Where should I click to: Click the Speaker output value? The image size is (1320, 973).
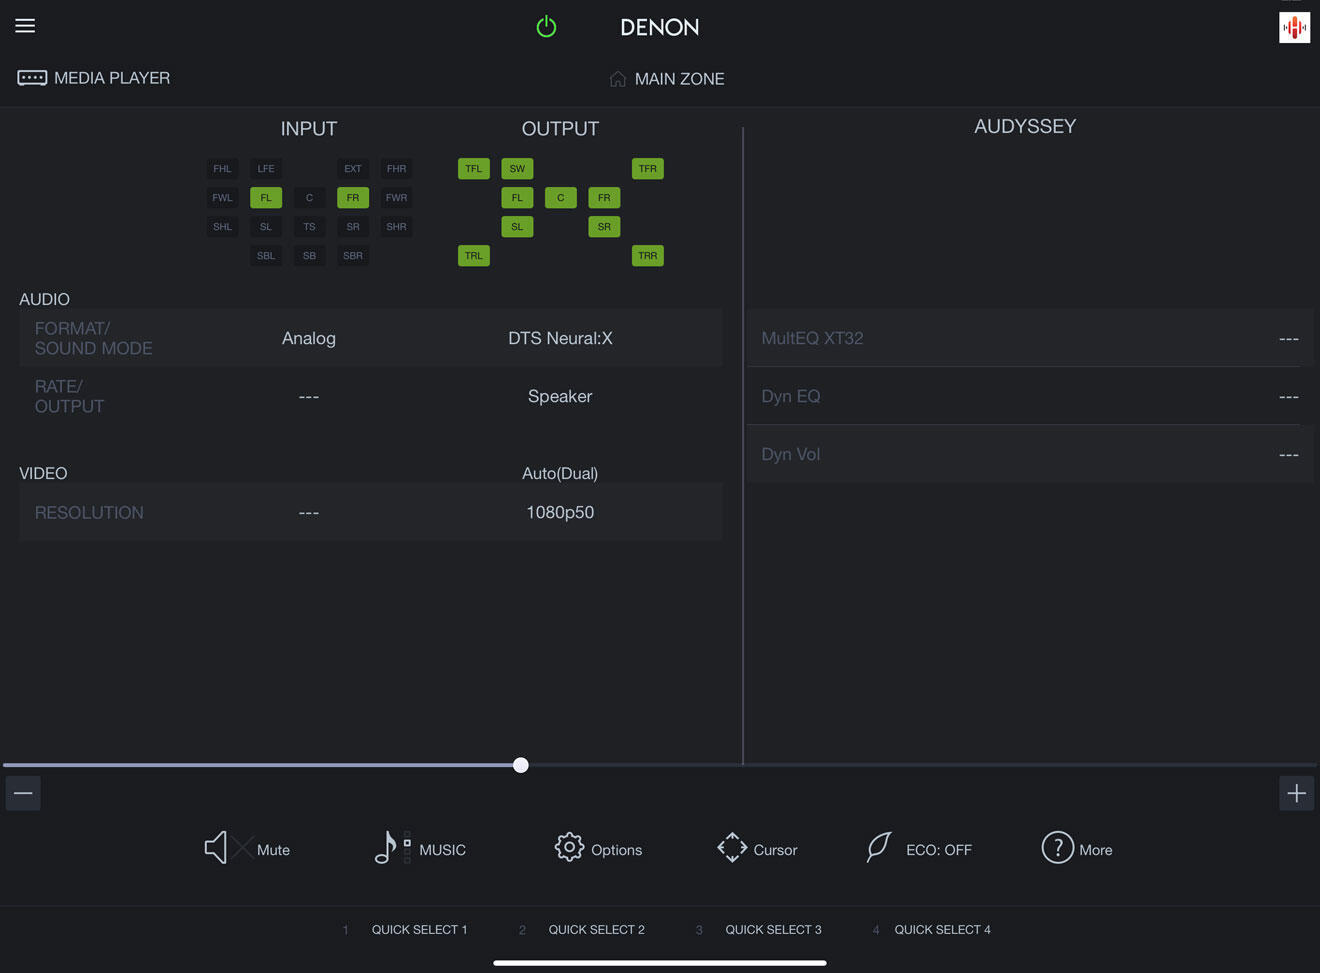(560, 396)
